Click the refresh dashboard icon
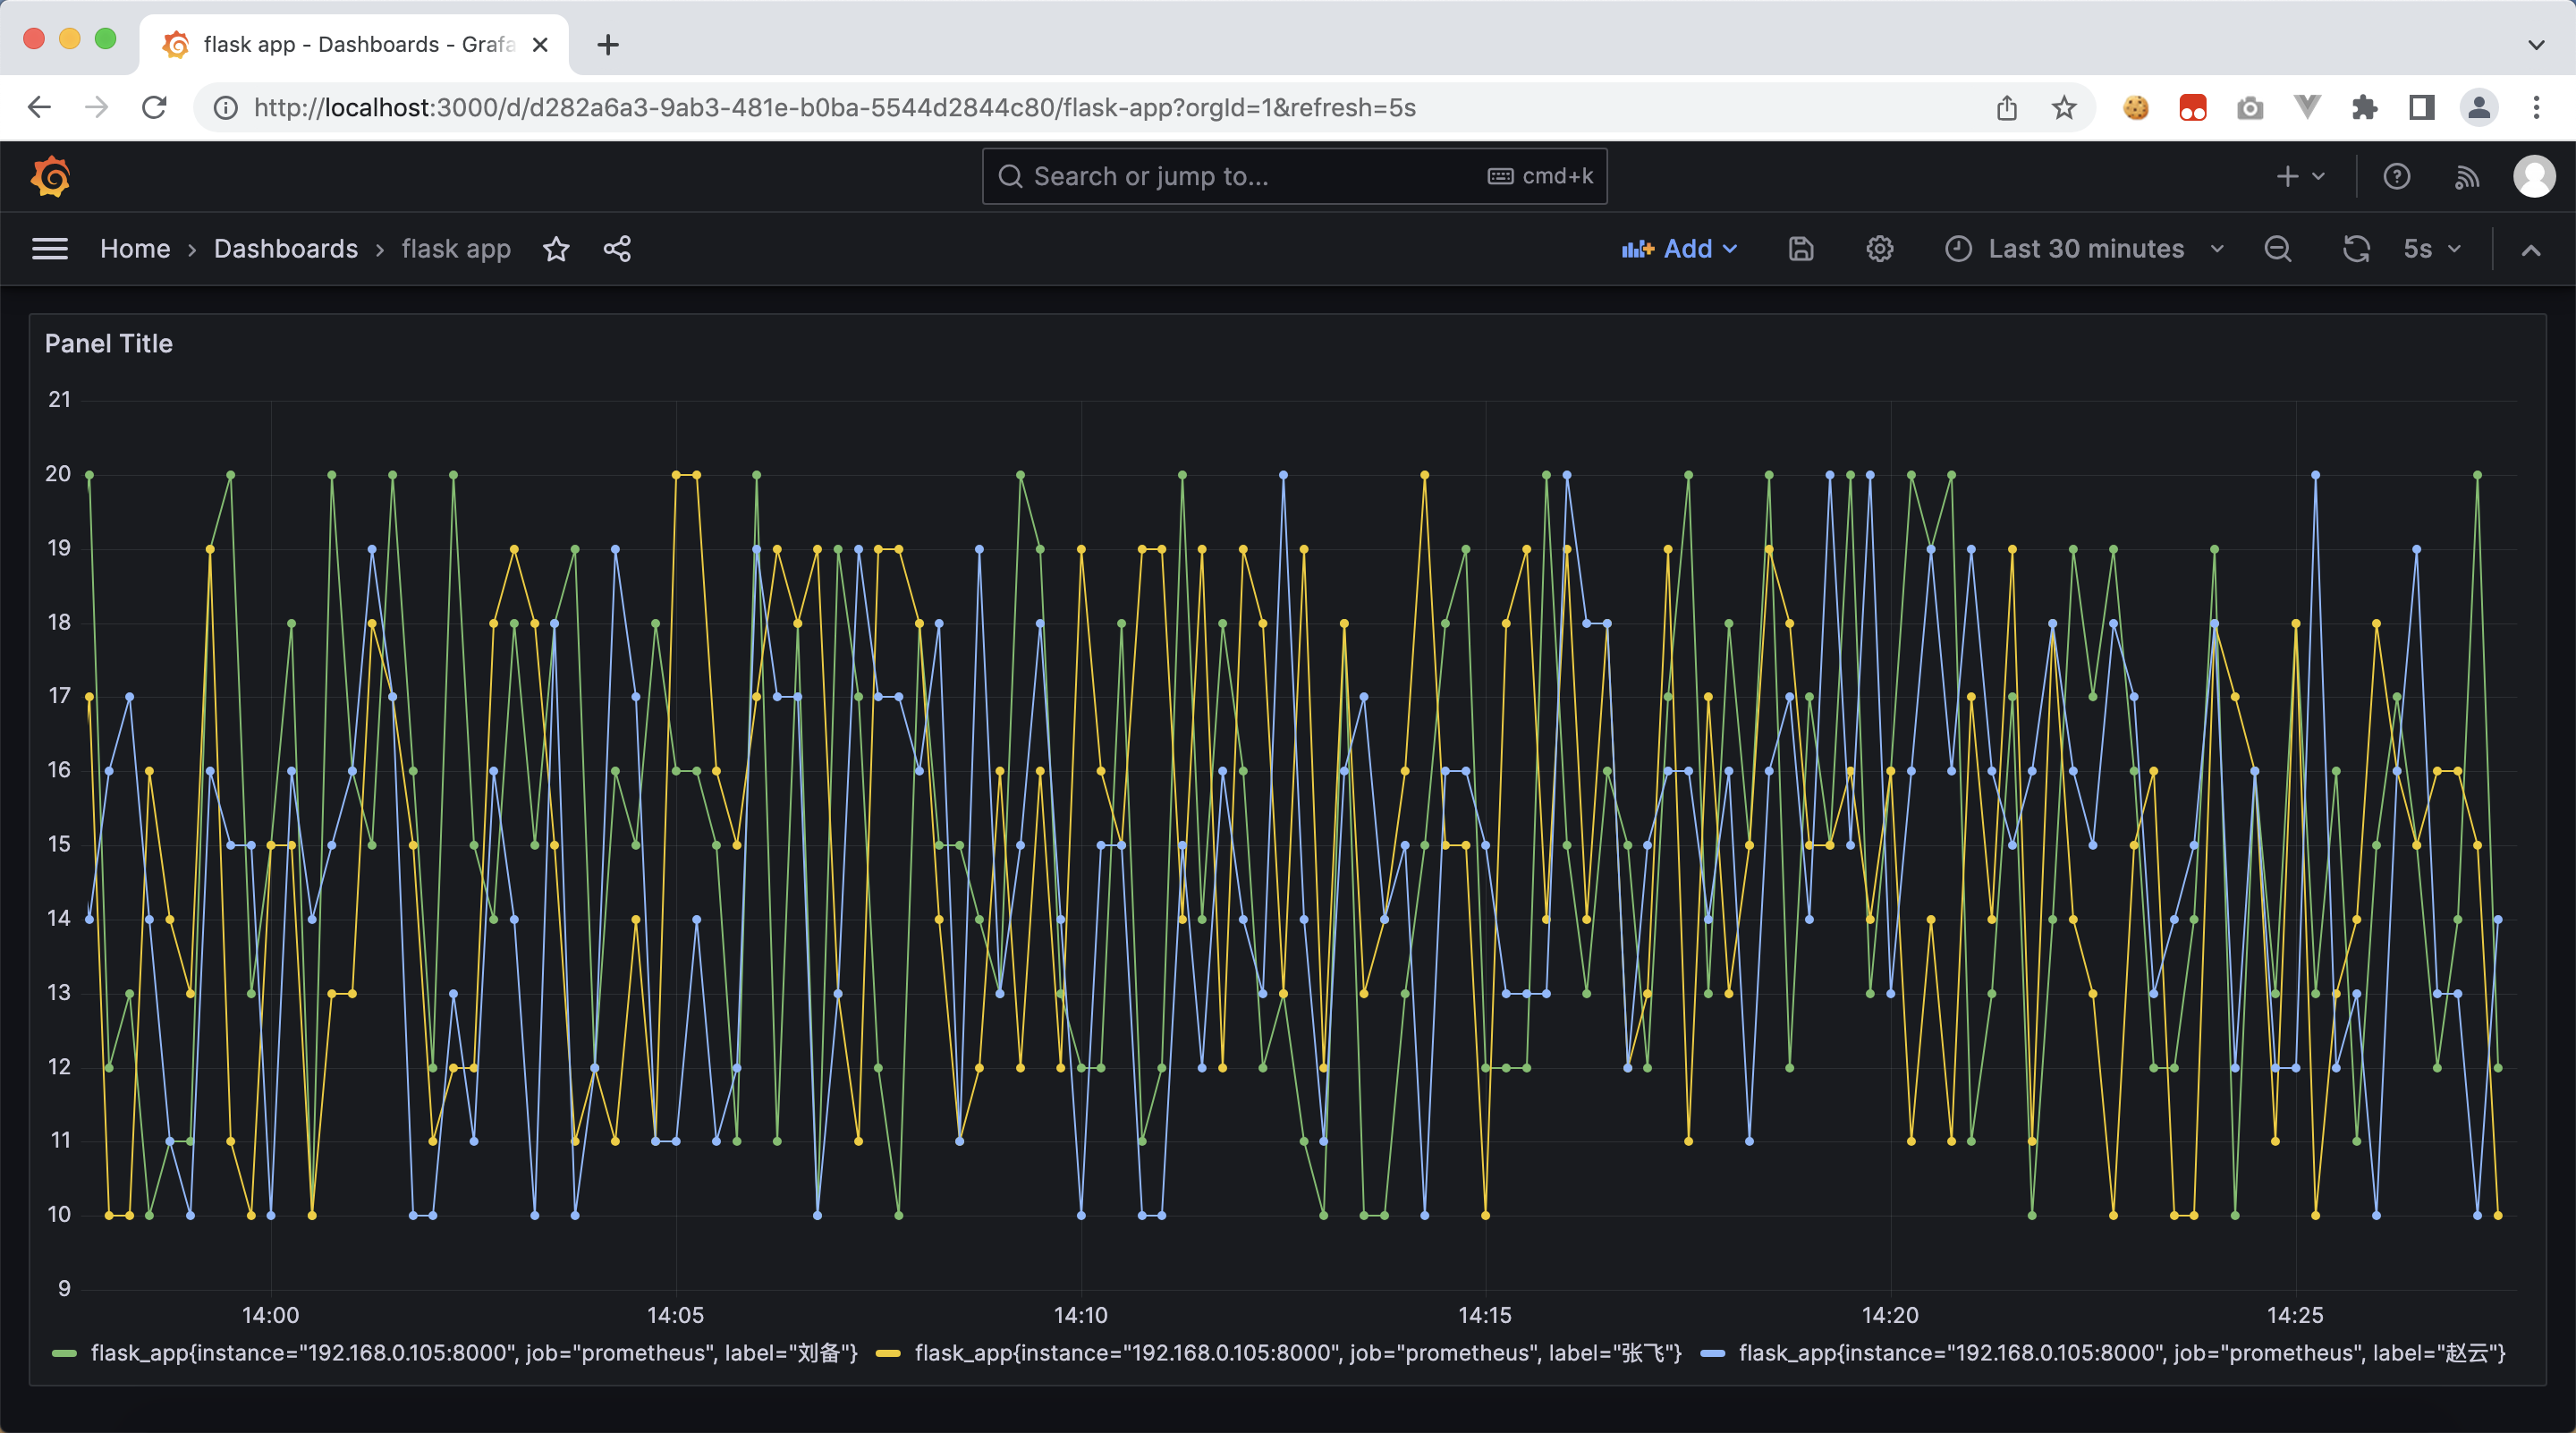This screenshot has height=1433, width=2576. click(2356, 249)
